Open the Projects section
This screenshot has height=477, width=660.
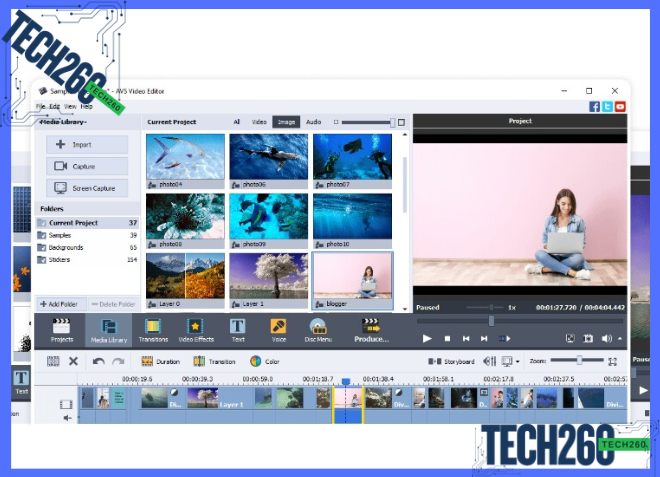[61, 329]
